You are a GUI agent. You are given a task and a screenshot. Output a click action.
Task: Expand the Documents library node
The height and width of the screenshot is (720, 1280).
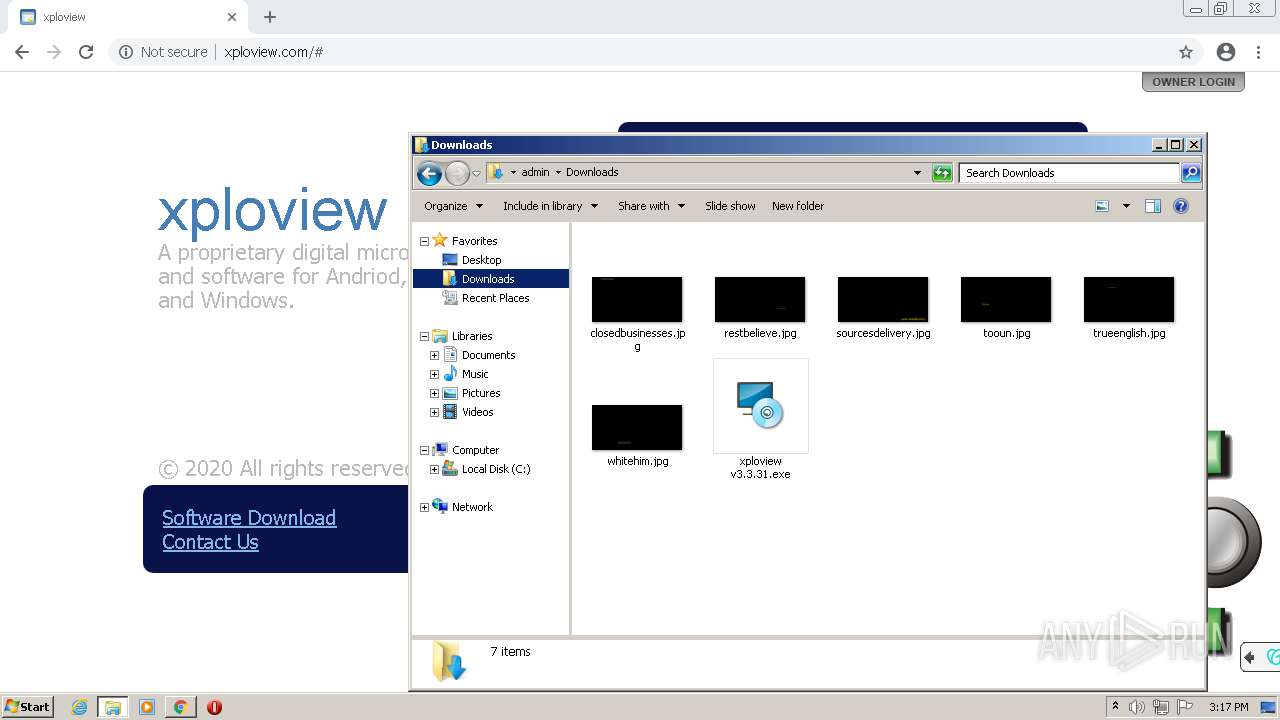[434, 355]
